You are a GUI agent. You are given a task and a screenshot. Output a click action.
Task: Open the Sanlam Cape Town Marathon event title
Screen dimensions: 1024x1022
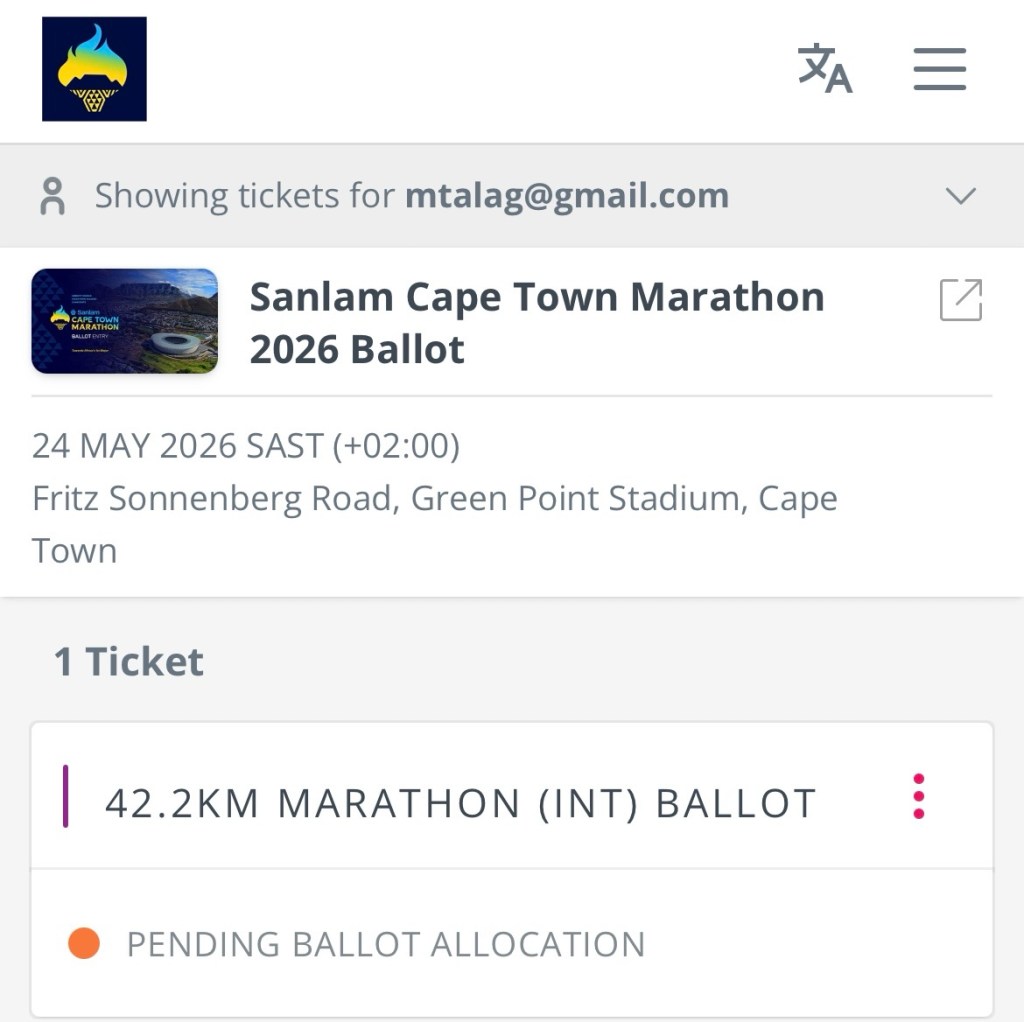(536, 297)
